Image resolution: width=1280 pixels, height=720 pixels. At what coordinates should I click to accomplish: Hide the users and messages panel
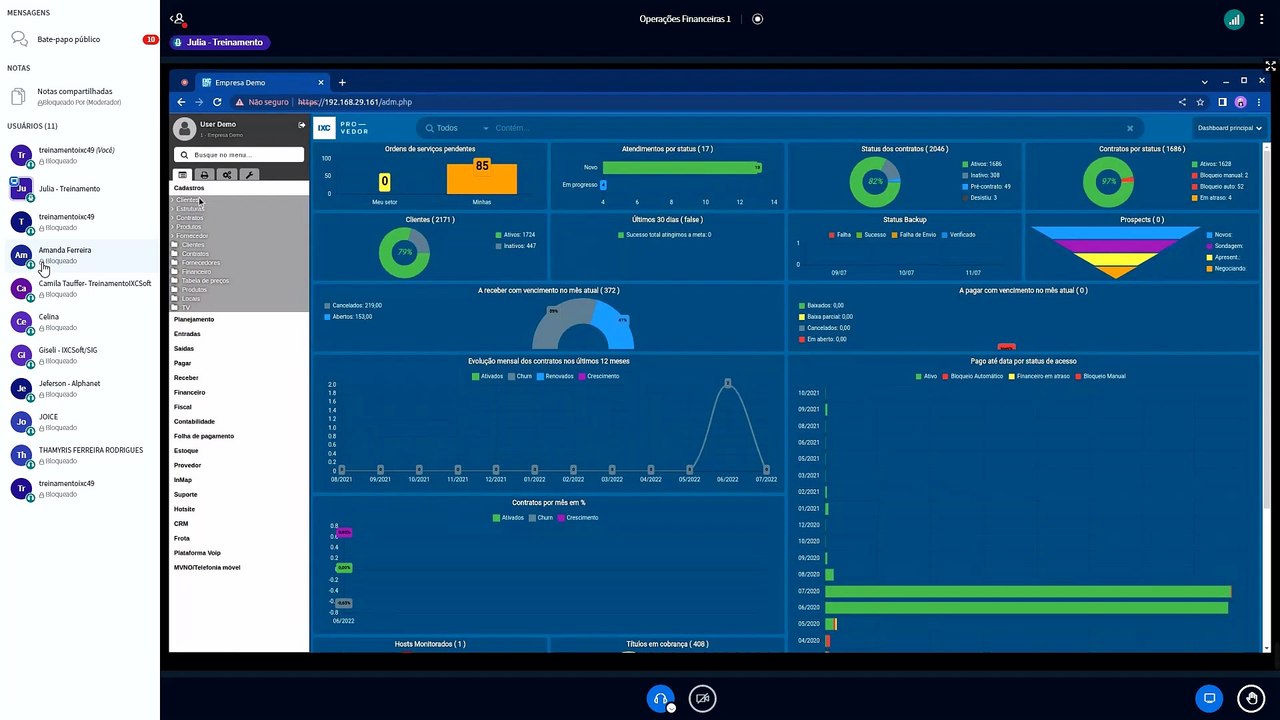(177, 19)
